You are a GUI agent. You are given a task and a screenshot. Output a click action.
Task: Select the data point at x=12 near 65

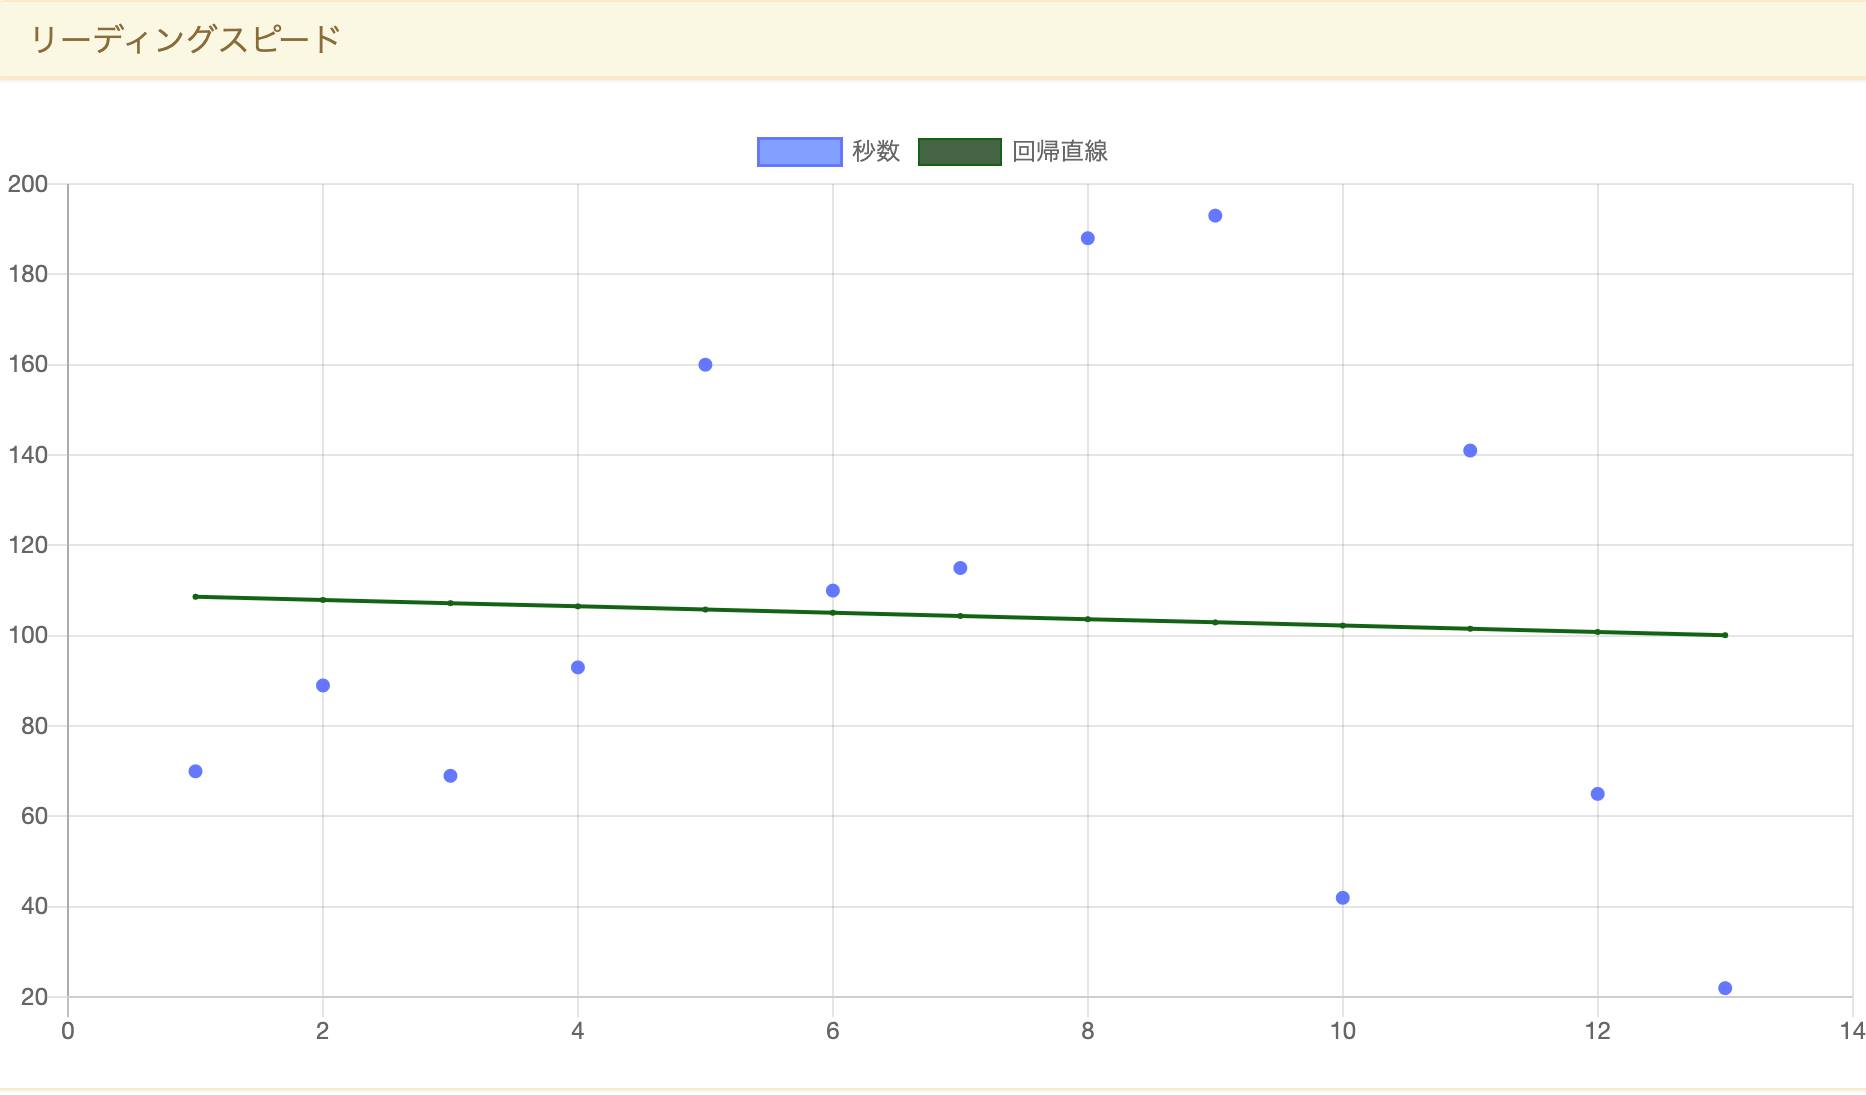1598,794
